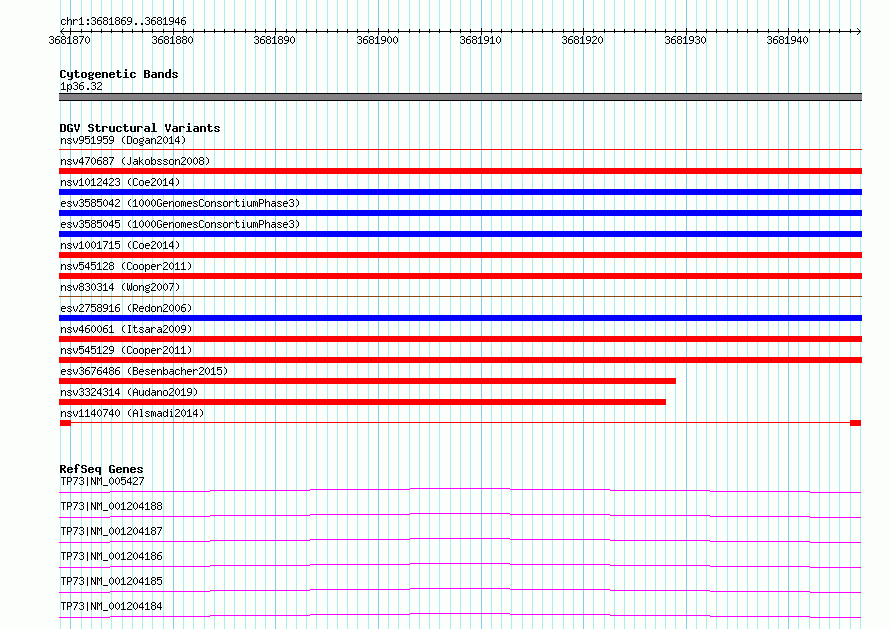Click the red bar under nsv545129
Screen dimensions: 890x629
[460, 360]
